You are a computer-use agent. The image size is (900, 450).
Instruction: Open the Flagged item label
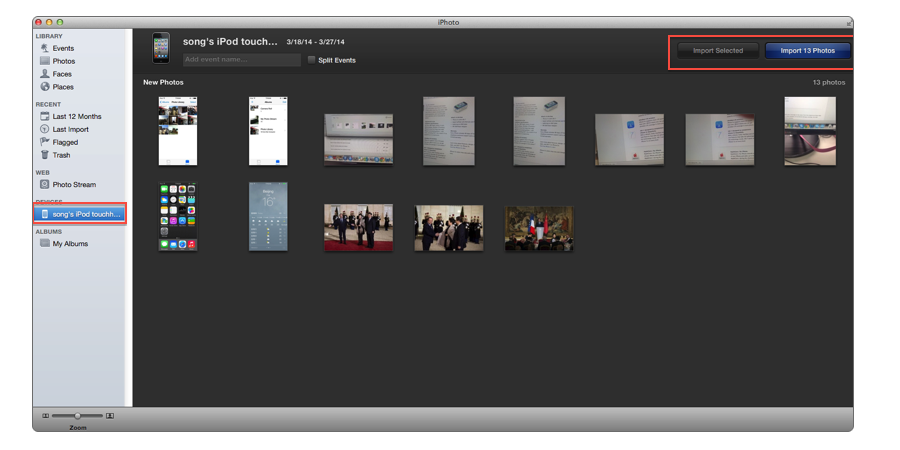[x=65, y=142]
